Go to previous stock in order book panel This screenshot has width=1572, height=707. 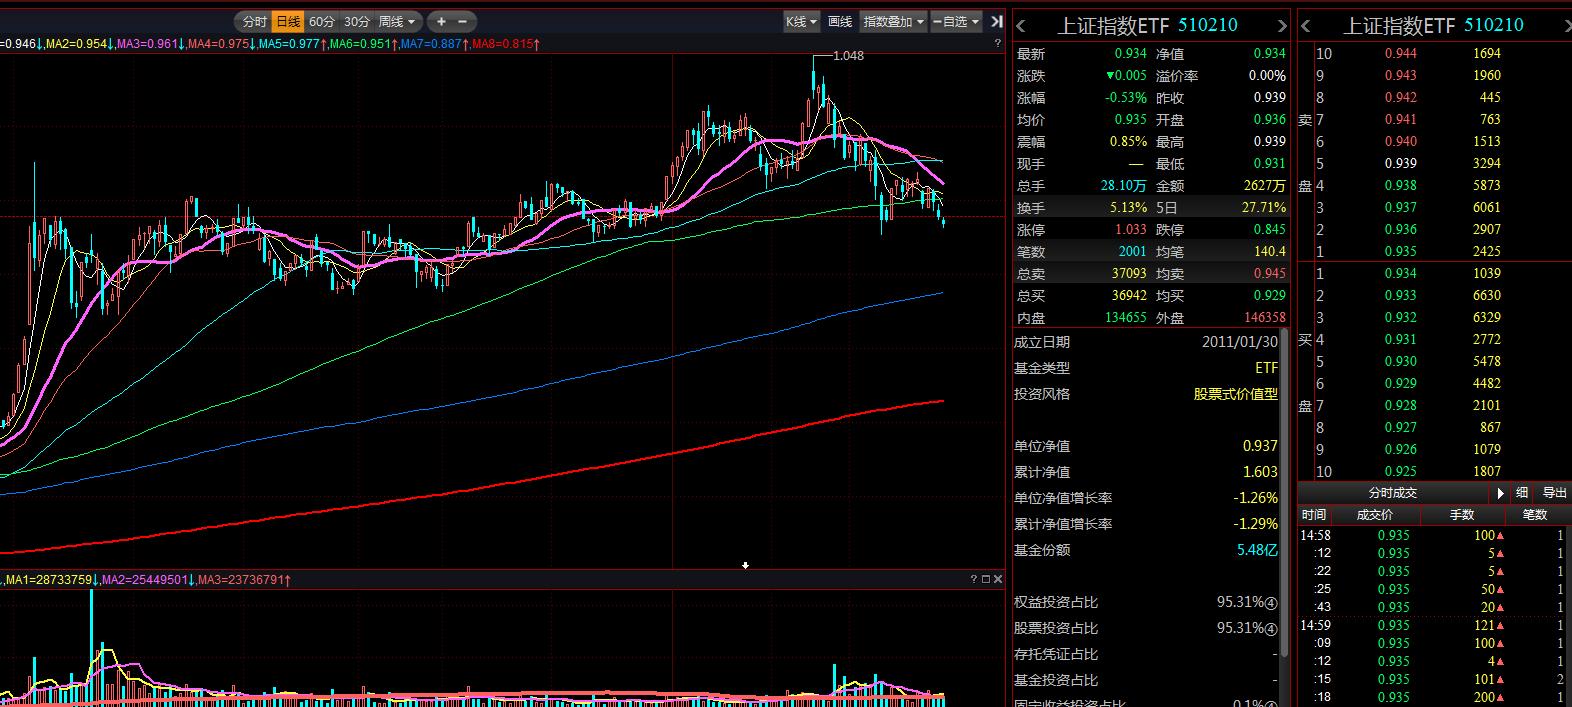point(1307,26)
